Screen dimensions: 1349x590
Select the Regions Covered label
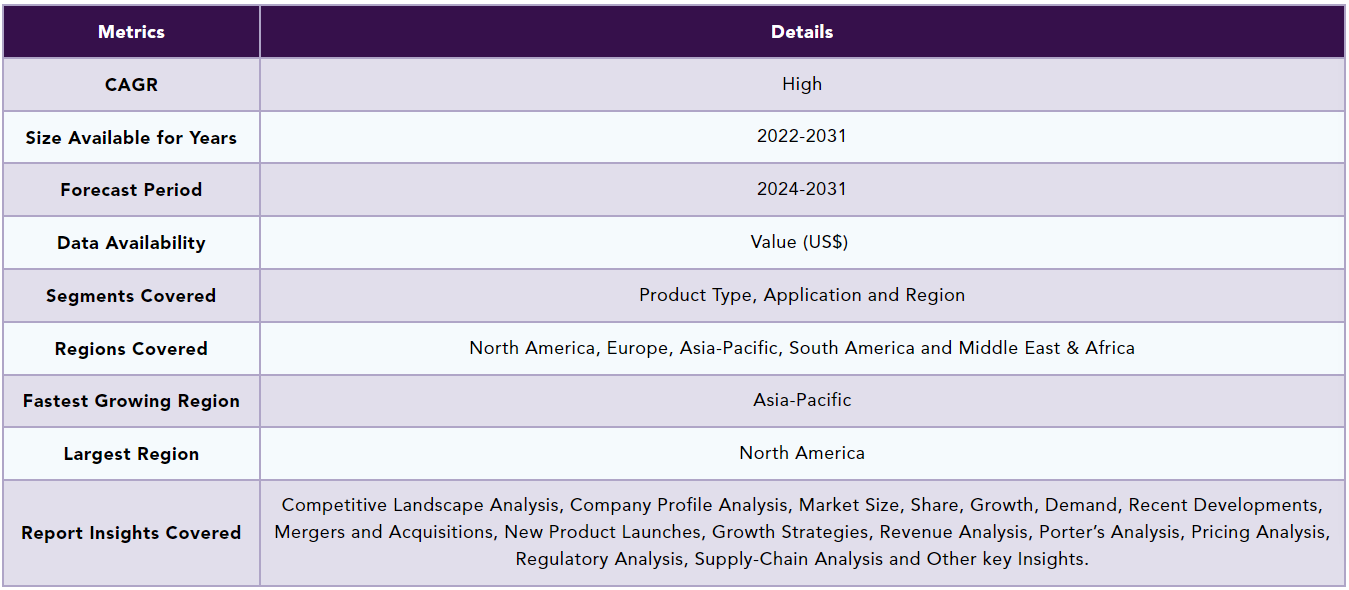click(131, 349)
